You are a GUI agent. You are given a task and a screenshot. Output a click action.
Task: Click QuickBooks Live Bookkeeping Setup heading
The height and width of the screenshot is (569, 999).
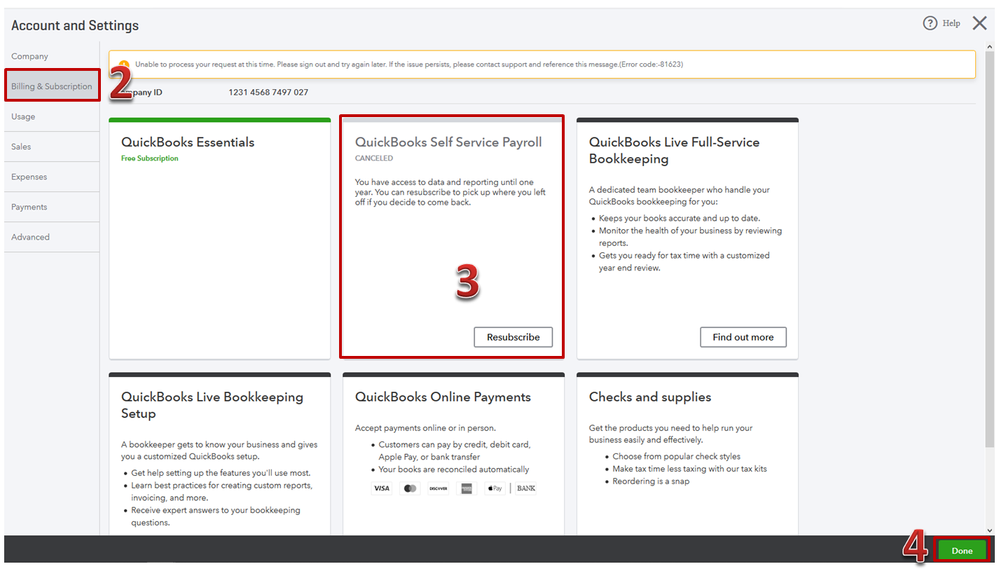[212, 405]
